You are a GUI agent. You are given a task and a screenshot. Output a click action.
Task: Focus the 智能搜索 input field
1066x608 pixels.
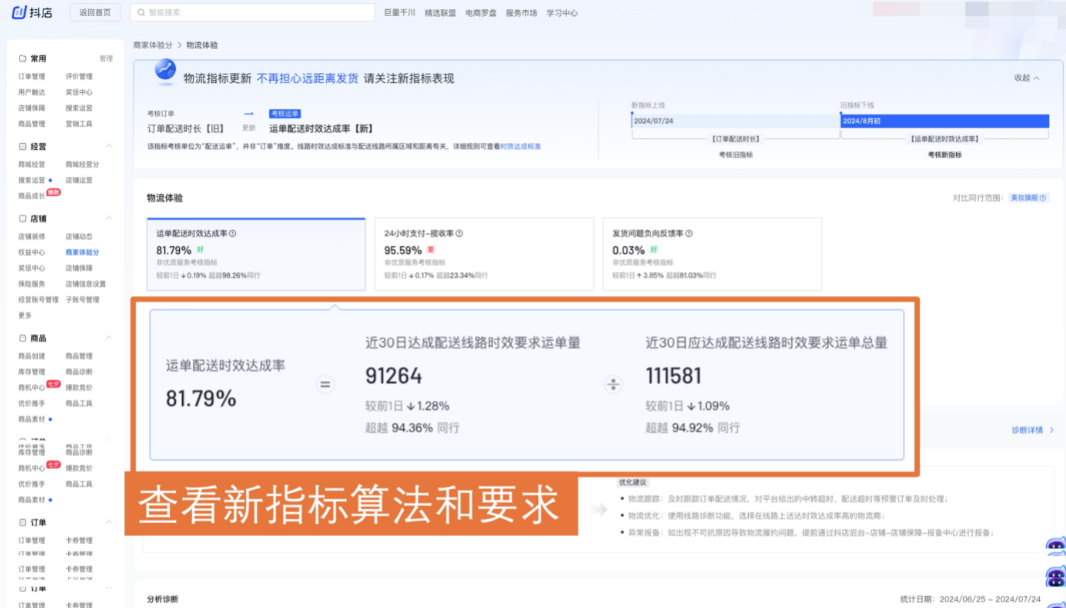click(x=252, y=12)
